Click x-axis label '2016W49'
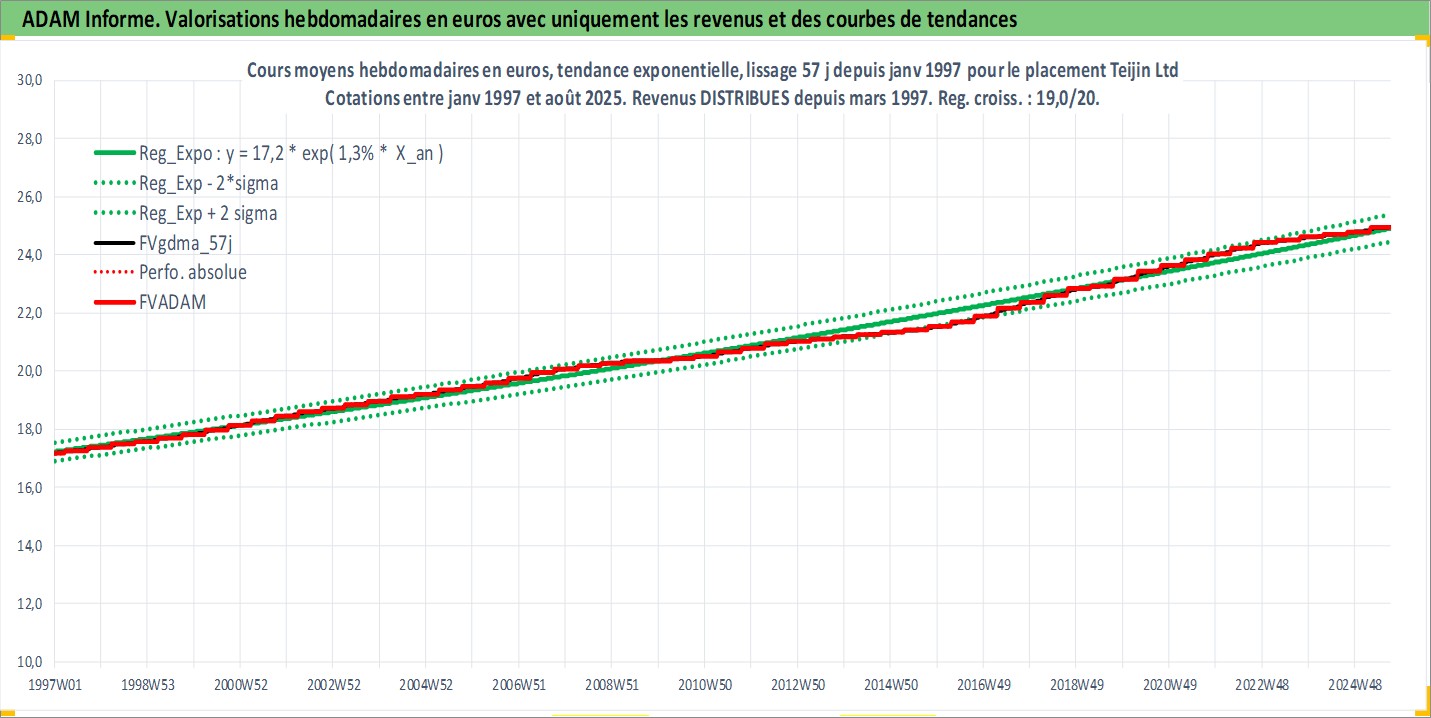The width and height of the screenshot is (1431, 718). pyautogui.click(x=982, y=684)
